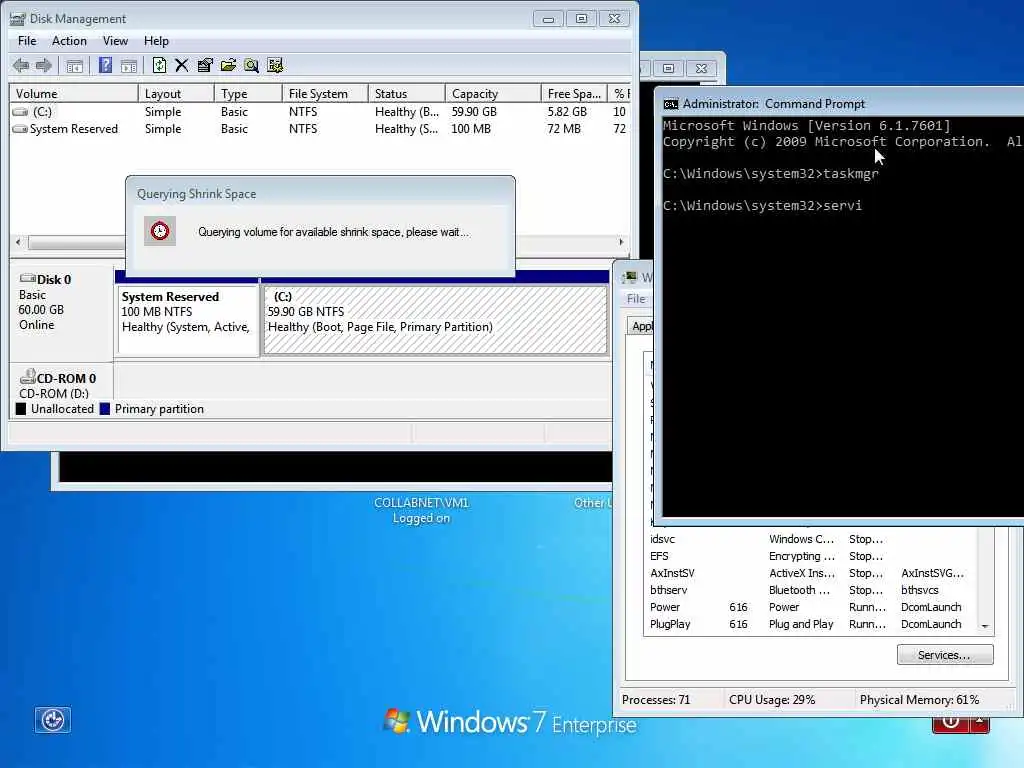Select the bthserv service row
The height and width of the screenshot is (768, 1024).
point(810,590)
